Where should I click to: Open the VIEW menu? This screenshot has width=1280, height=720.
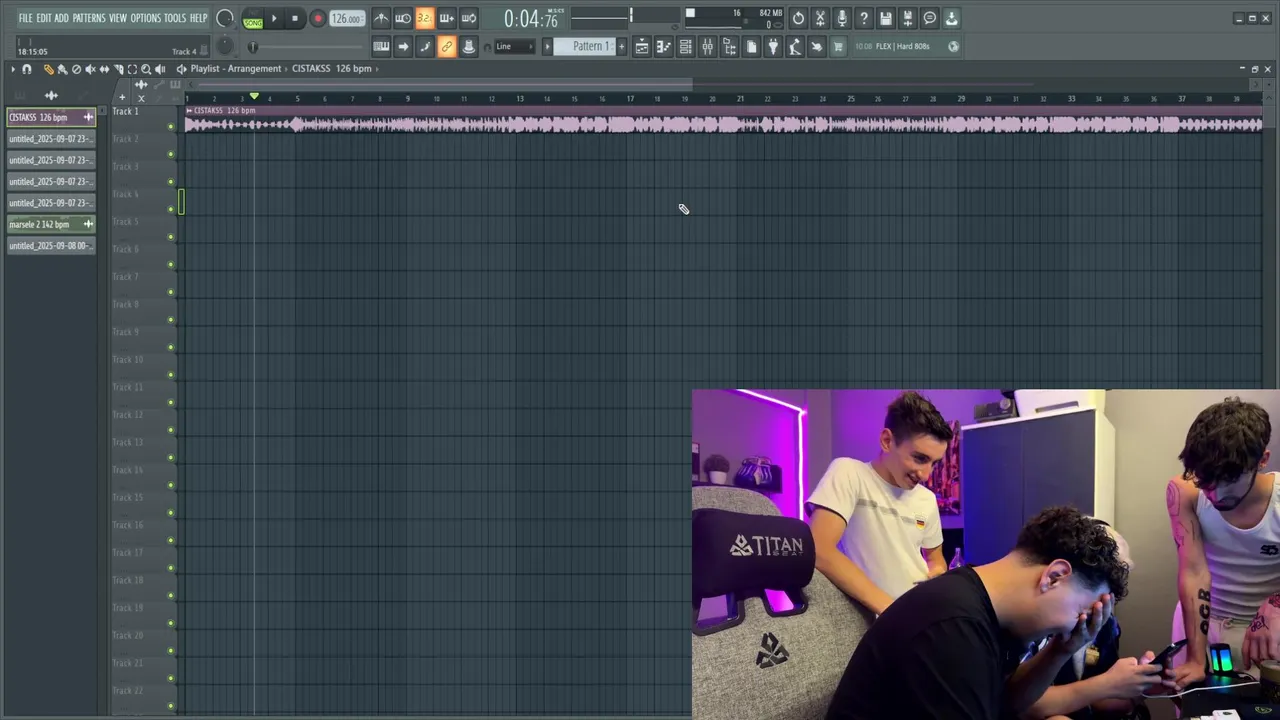click(x=118, y=18)
